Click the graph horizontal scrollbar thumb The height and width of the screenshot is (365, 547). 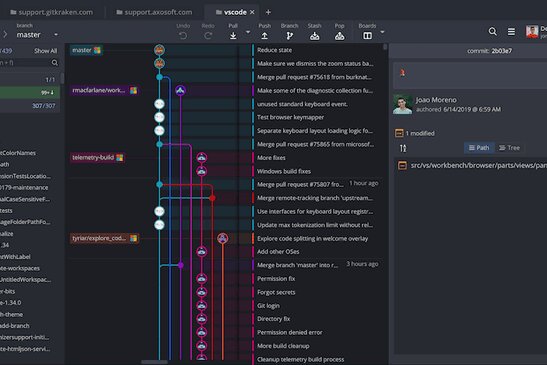pos(154,362)
